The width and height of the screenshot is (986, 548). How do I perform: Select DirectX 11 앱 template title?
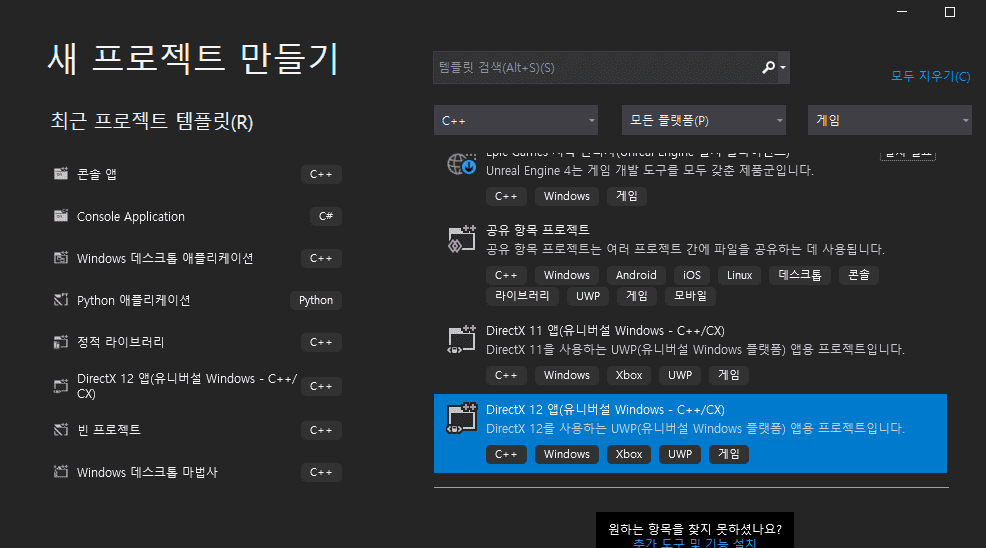click(605, 331)
